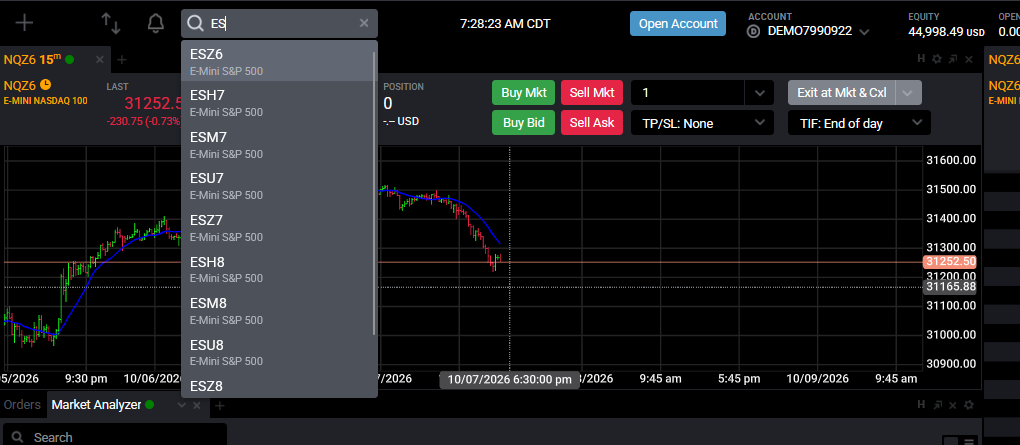Click the 7:28:23 AM CDT clock
The height and width of the screenshot is (445, 1020).
(x=504, y=23)
